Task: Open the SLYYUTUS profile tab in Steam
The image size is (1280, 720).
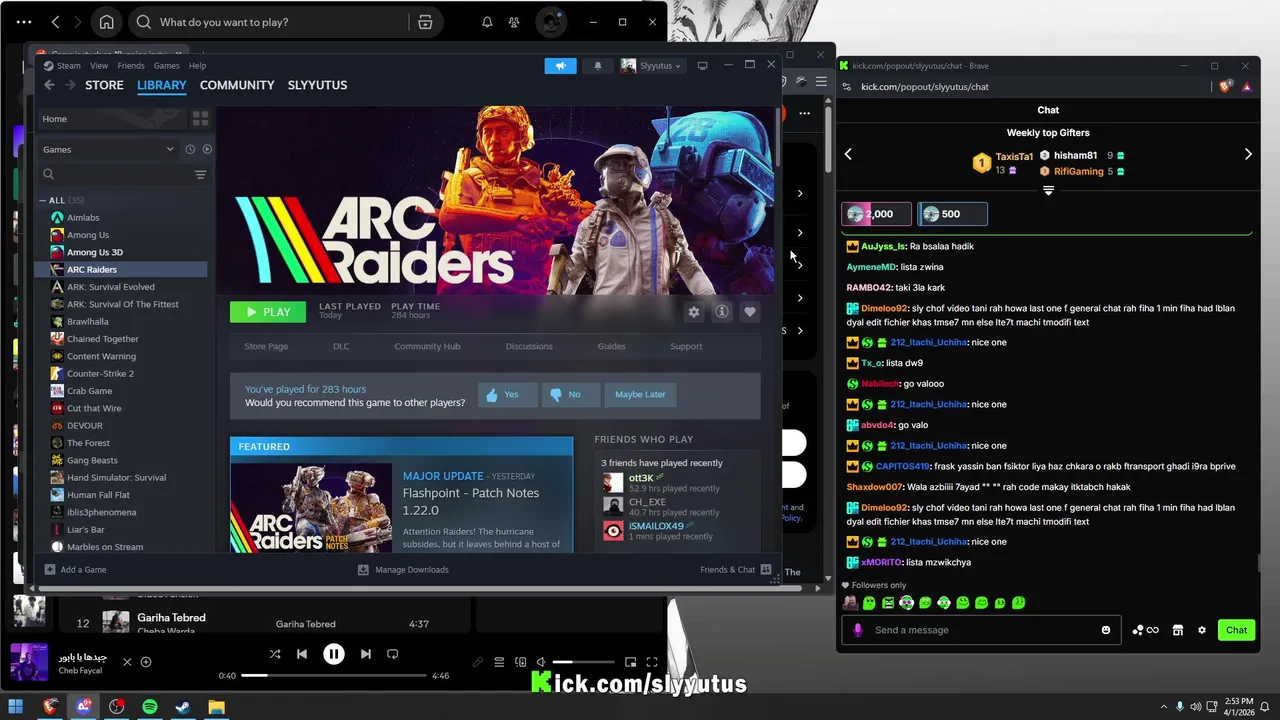Action: click(317, 85)
